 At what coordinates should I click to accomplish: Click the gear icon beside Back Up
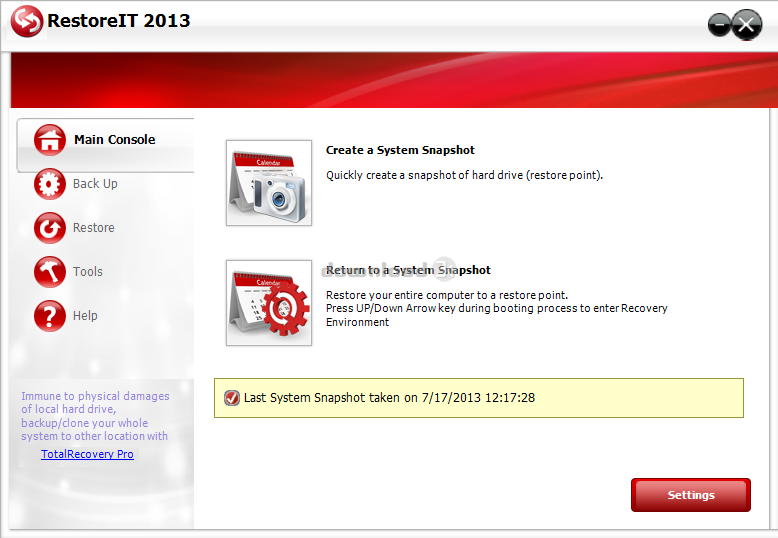(50, 184)
